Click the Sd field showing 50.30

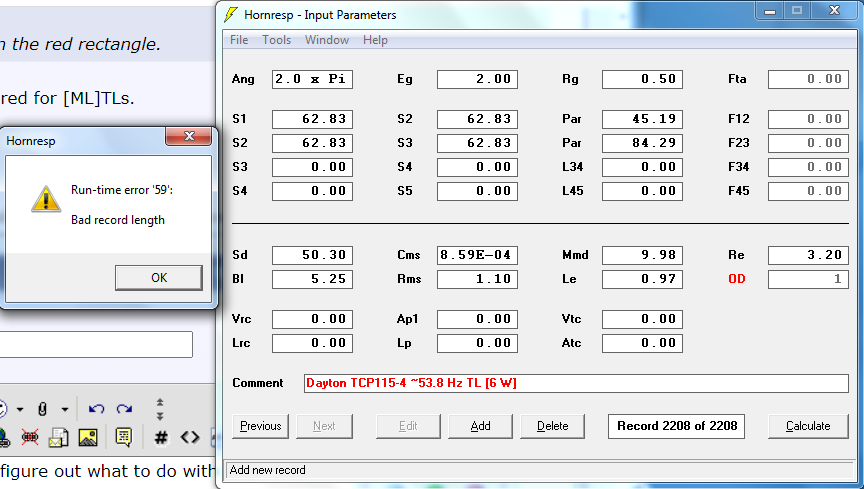coord(312,255)
